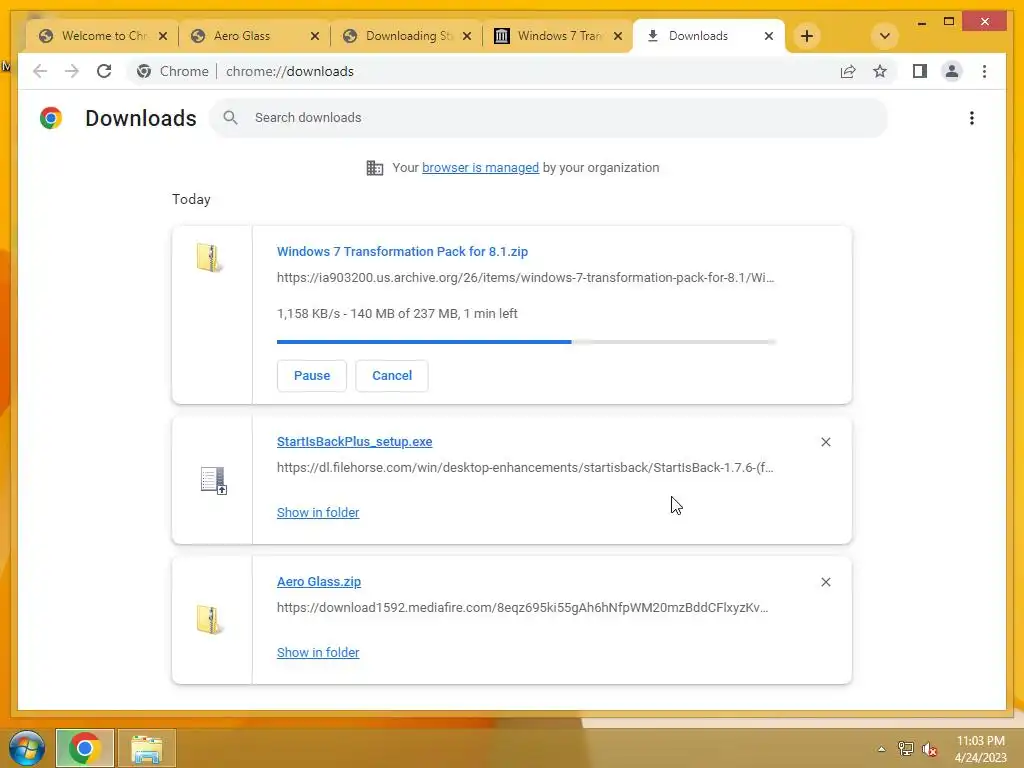Viewport: 1024px width, 768px height.
Task: Click the muted volume tray icon
Action: click(929, 749)
